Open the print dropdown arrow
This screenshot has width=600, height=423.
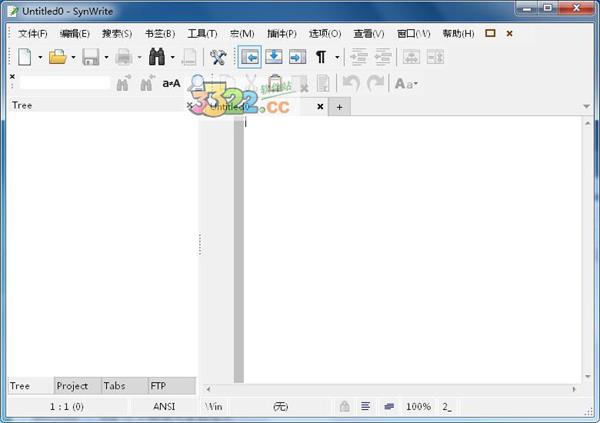(x=139, y=58)
